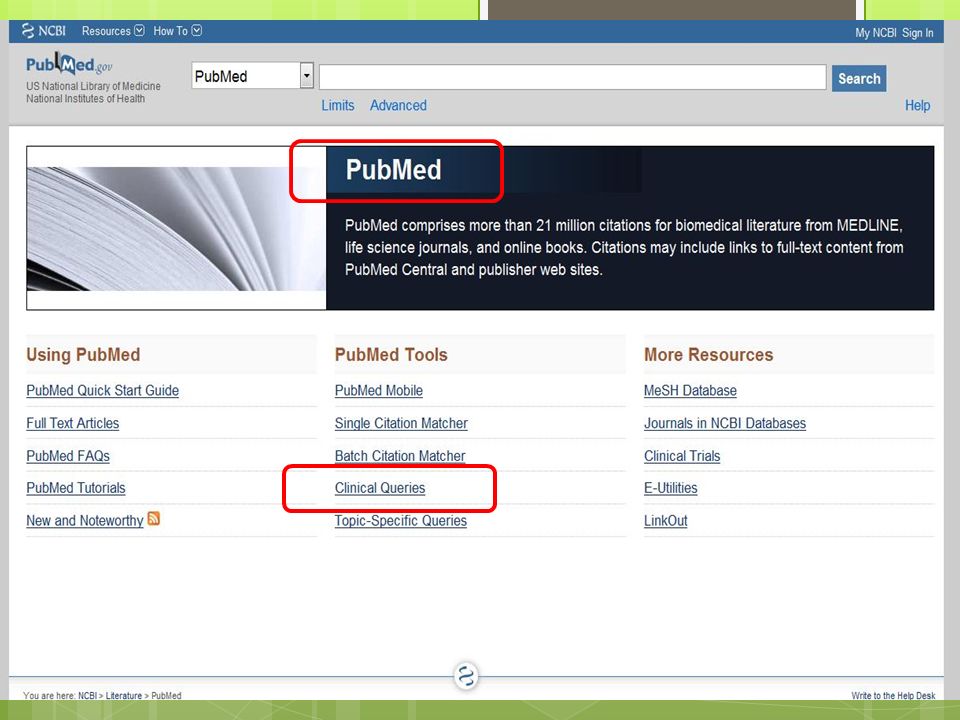
Task: Open Full Text Articles link
Action: pos(73,423)
